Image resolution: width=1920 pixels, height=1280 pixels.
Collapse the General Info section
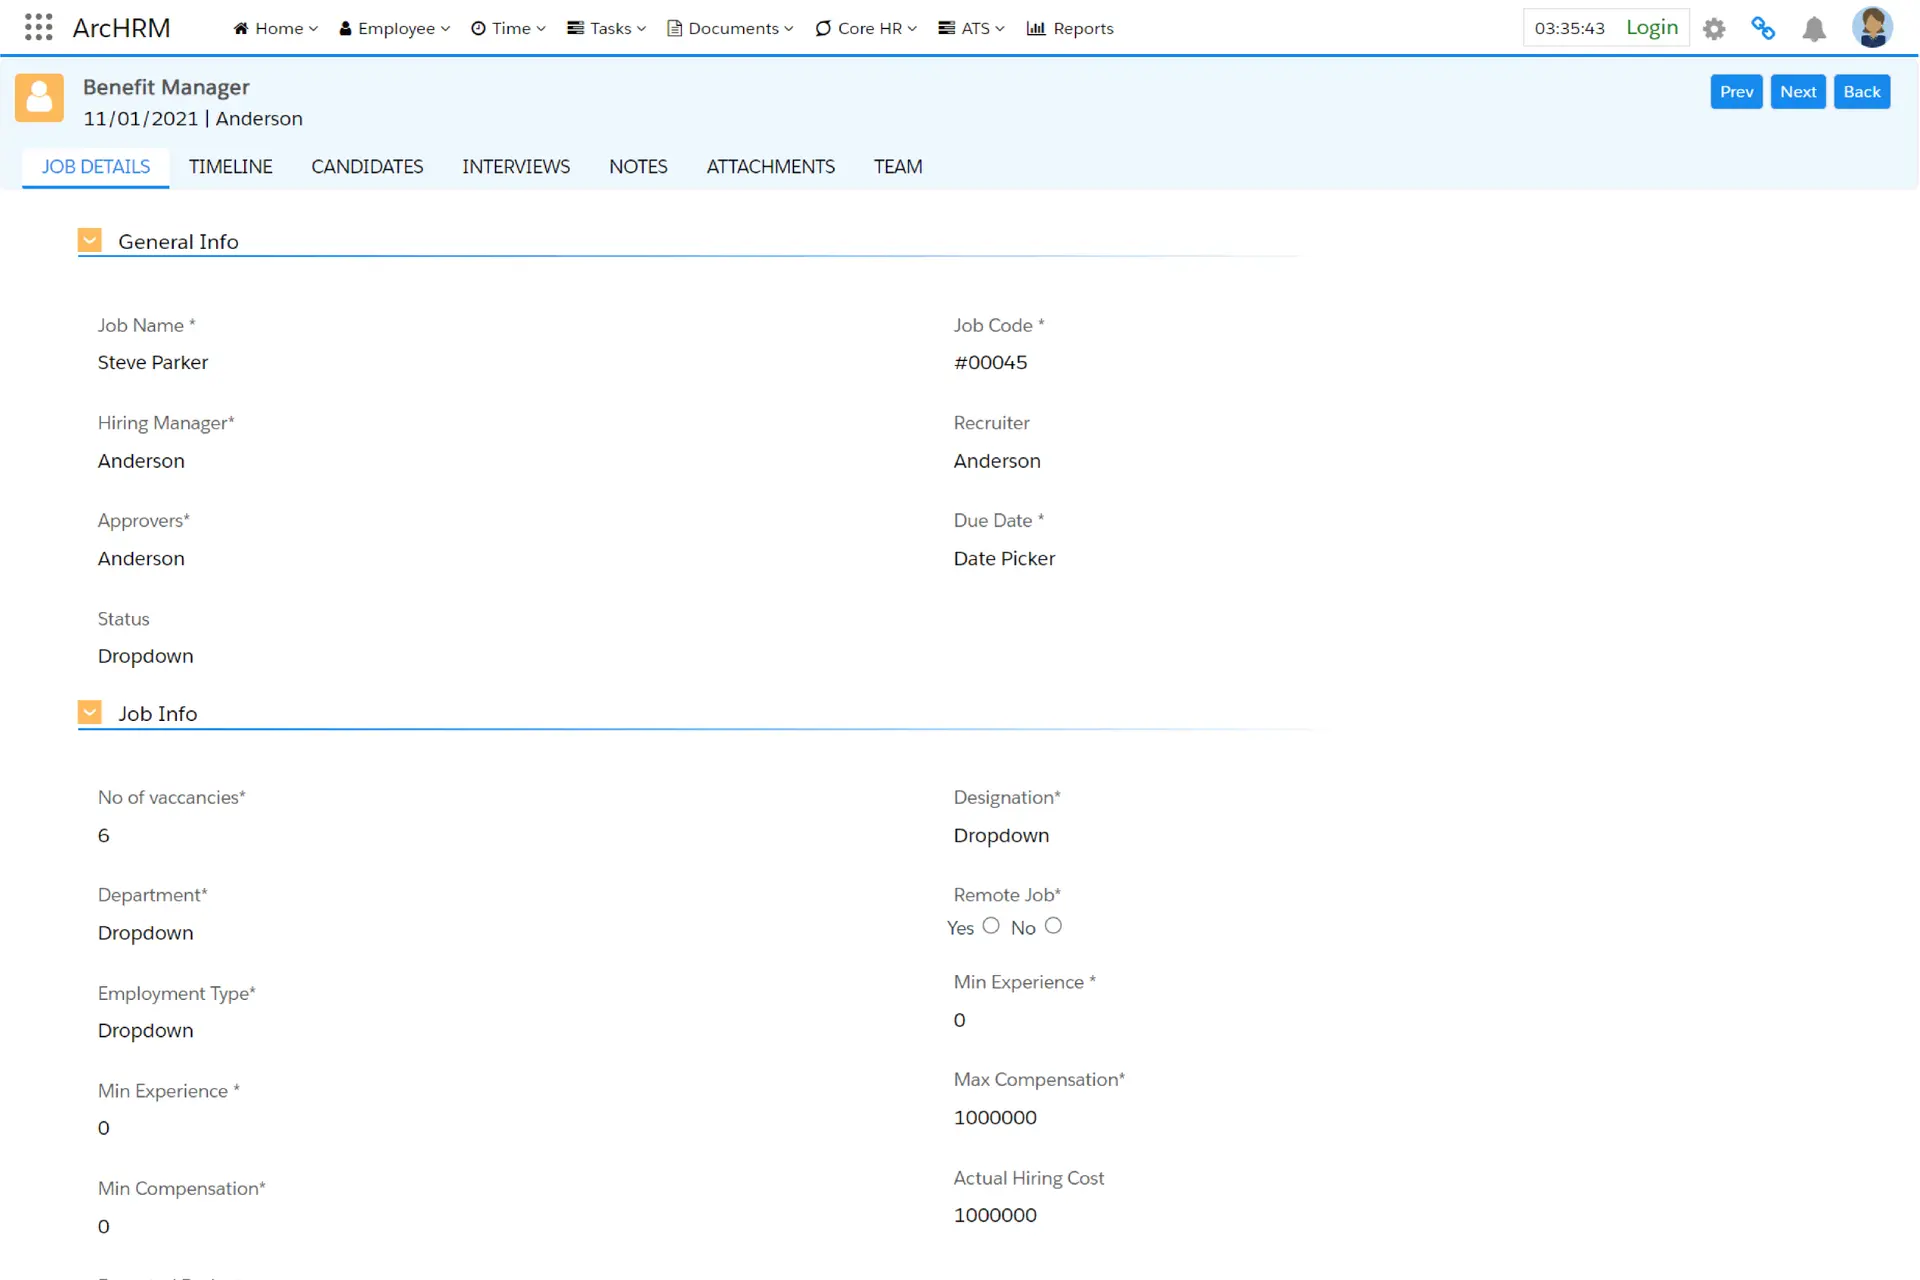click(90, 240)
